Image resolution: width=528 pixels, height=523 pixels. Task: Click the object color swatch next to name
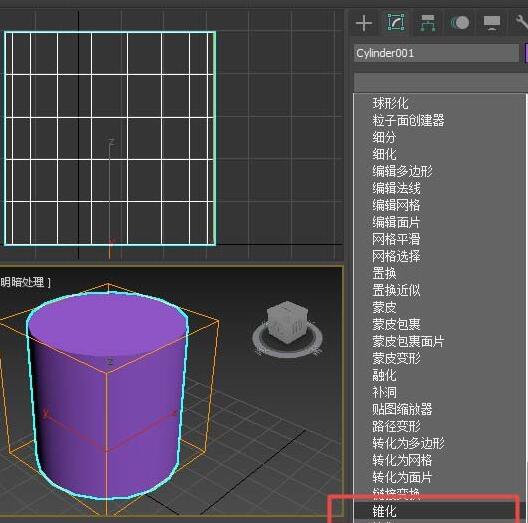pyautogui.click(x=526, y=53)
